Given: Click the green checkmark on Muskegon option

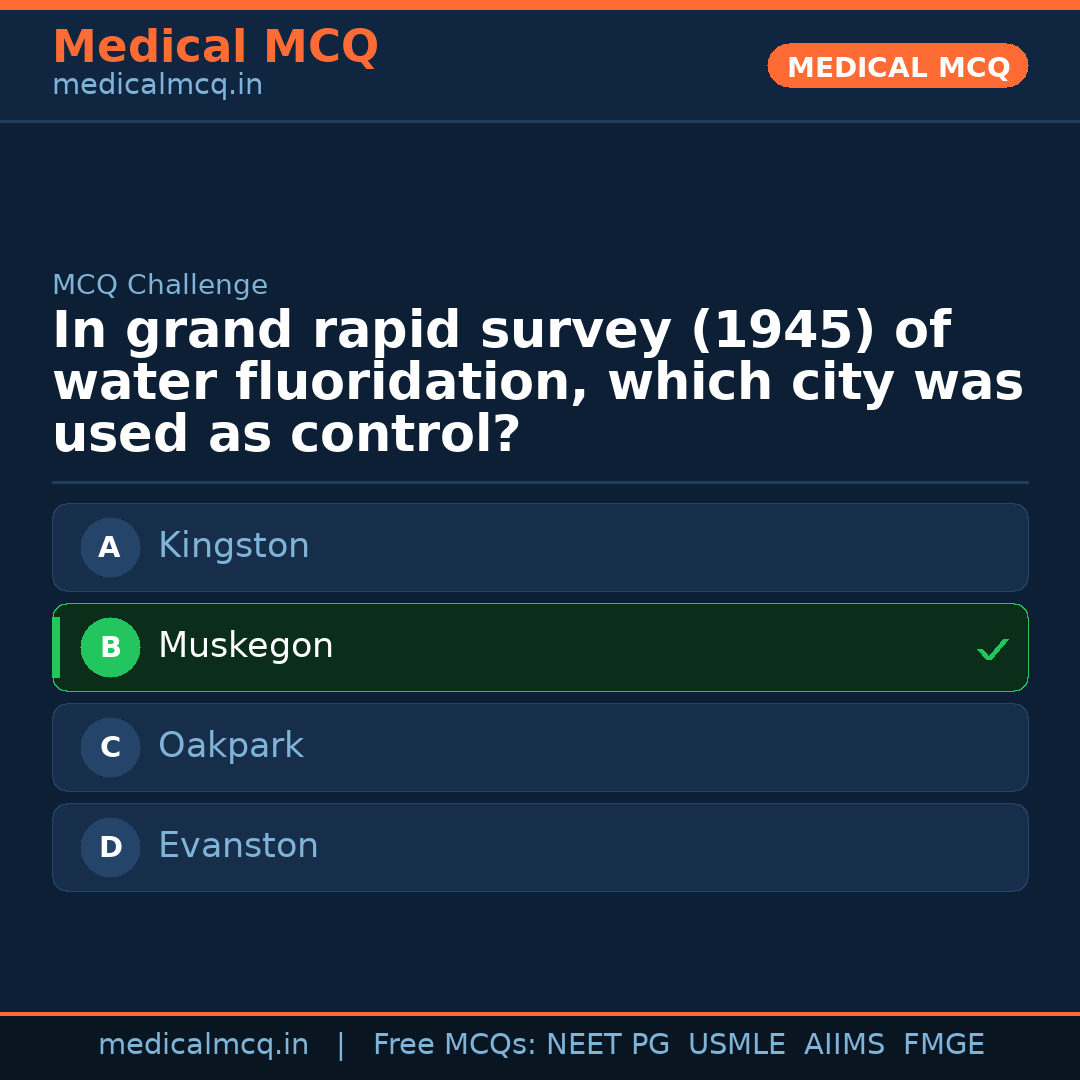Looking at the screenshot, I should click(992, 649).
